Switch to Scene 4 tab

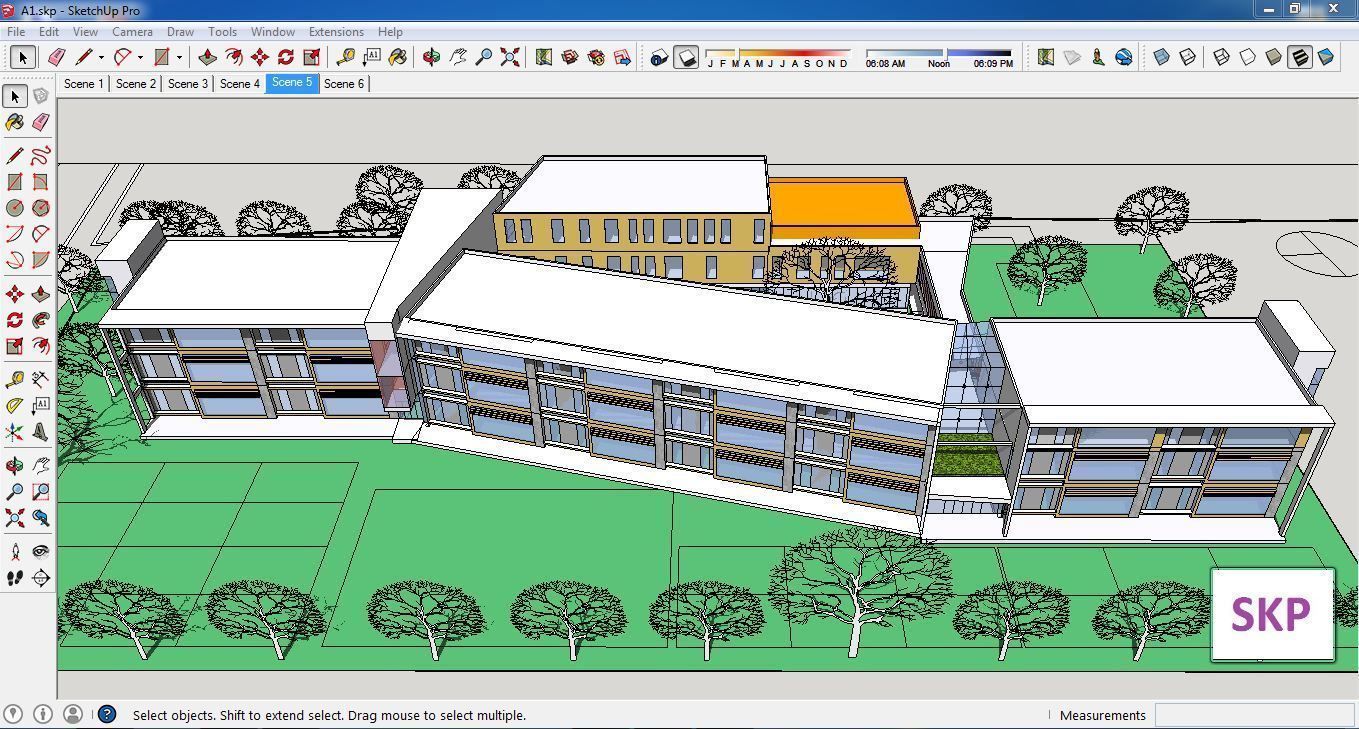240,84
